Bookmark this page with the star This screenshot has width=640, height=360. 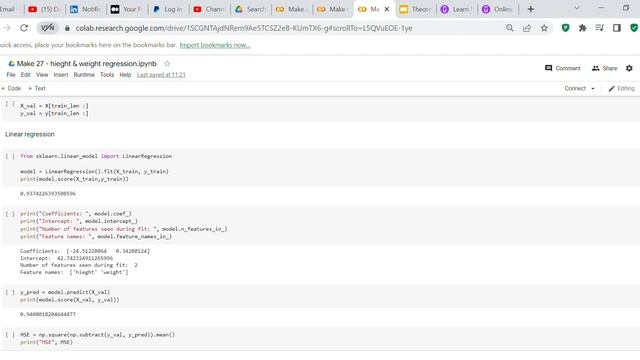pos(544,28)
